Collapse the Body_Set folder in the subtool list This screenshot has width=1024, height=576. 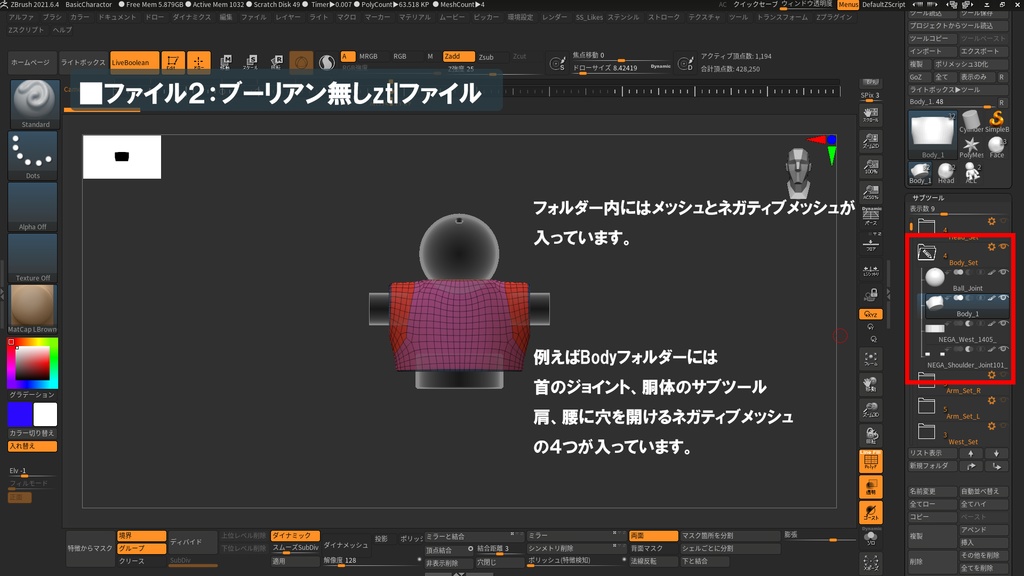[x=927, y=251]
